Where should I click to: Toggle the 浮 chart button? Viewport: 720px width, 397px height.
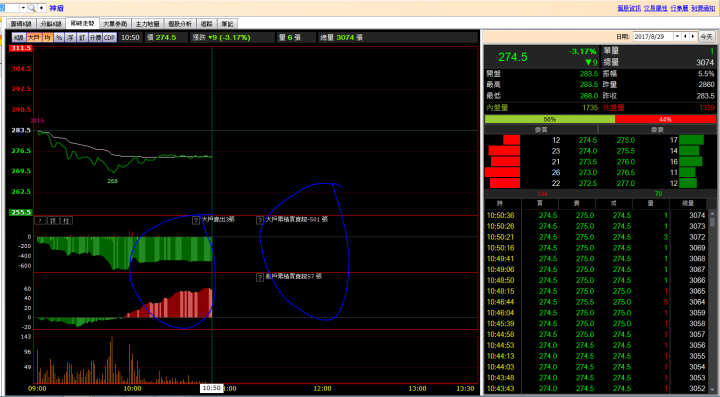[70, 38]
